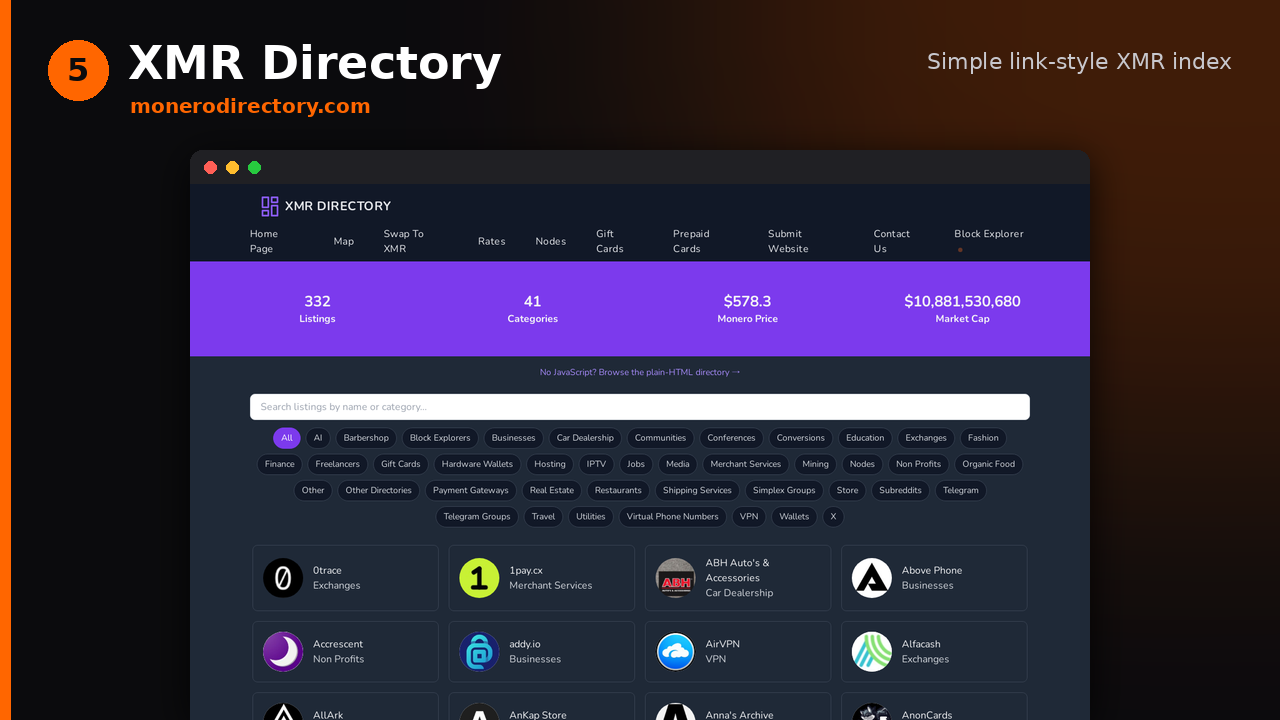
Task: Open the Home Page nav item
Action: [x=264, y=241]
